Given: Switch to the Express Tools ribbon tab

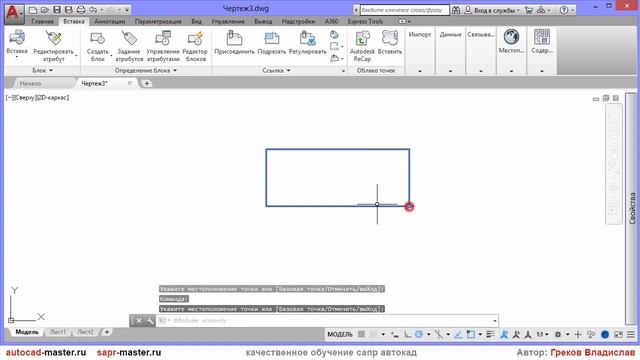Looking at the screenshot, I should 365,21.
